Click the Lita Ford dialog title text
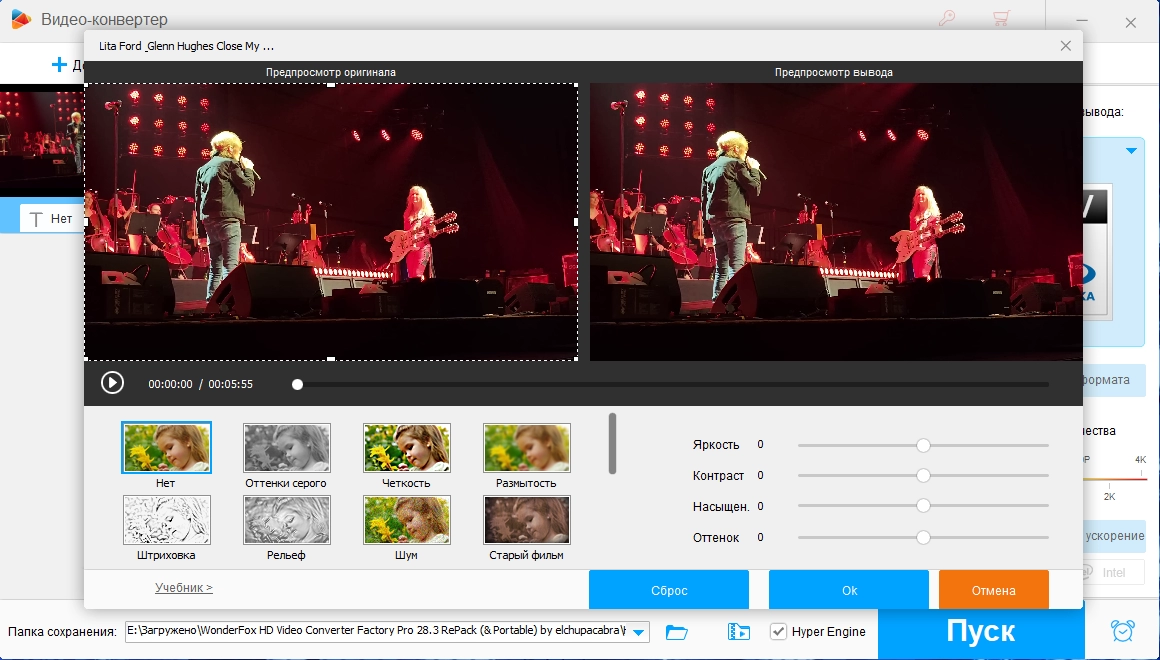The height and width of the screenshot is (660, 1160). click(186, 46)
